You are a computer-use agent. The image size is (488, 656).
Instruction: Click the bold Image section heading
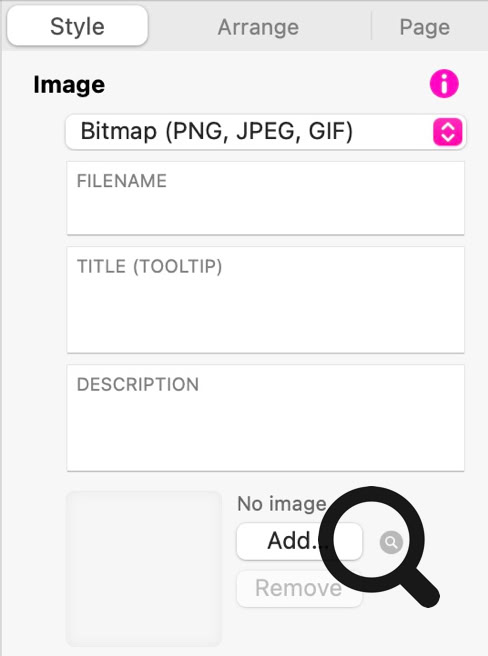coord(69,85)
